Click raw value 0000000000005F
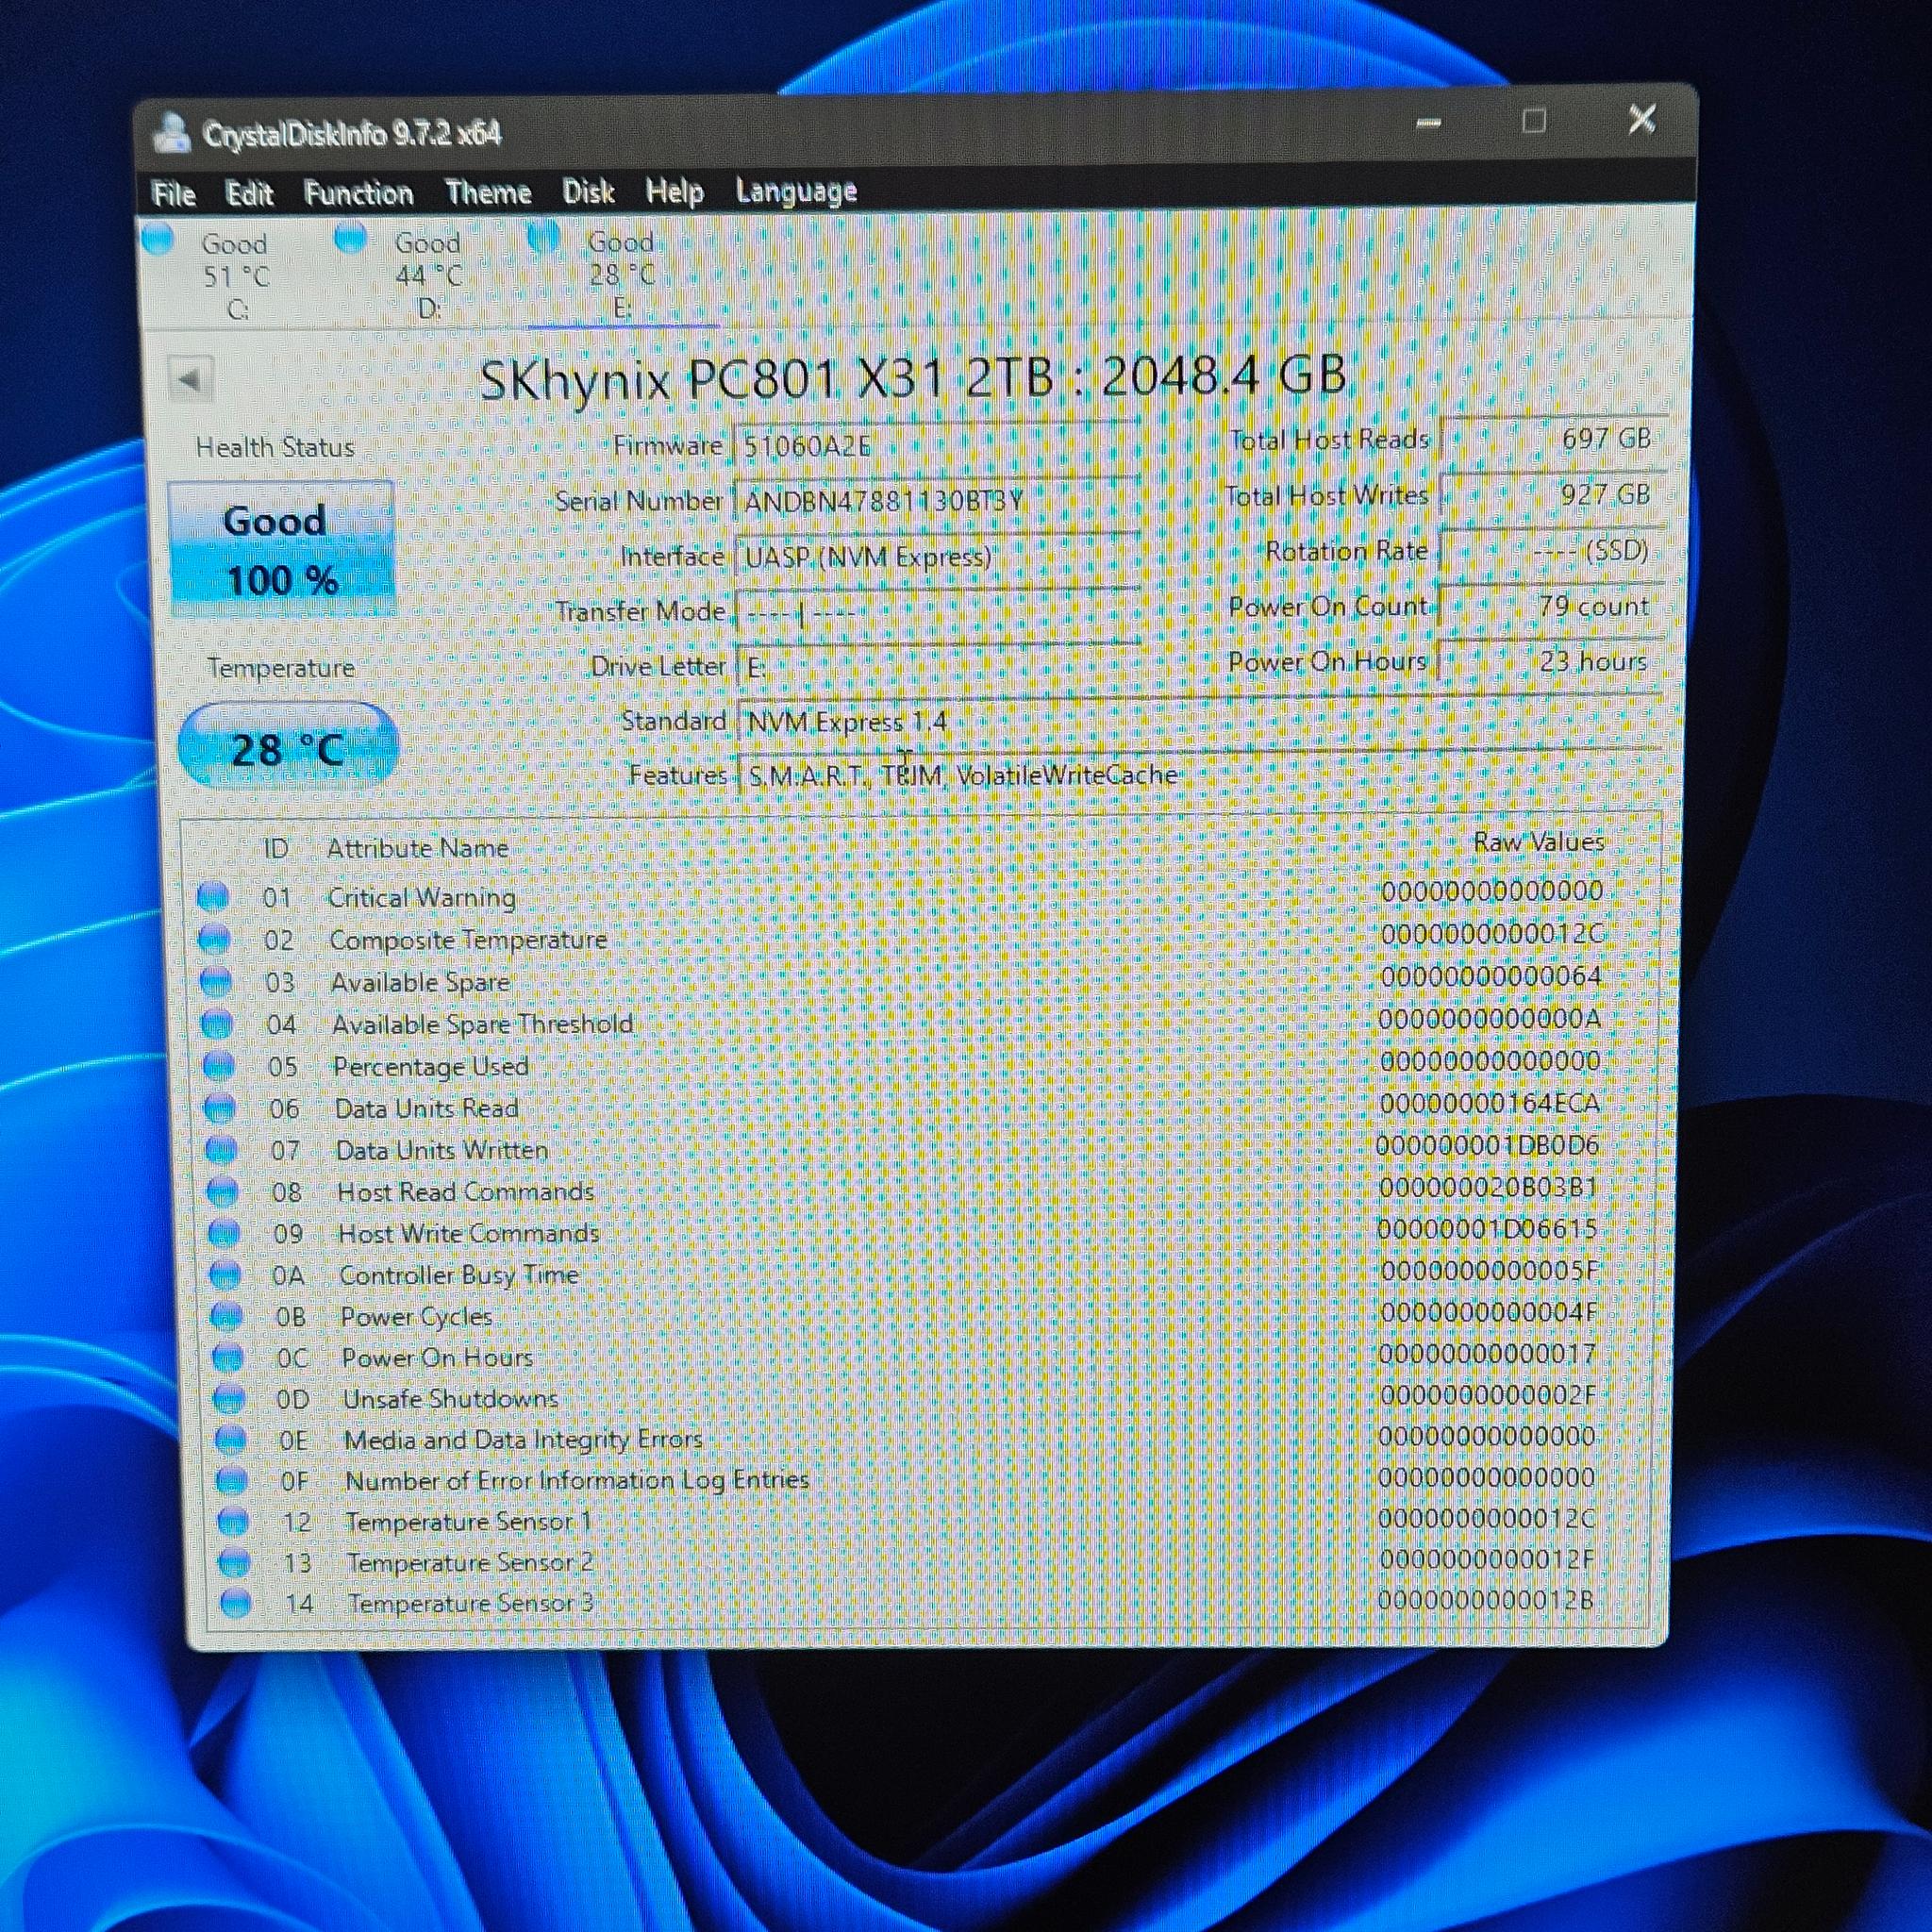This screenshot has width=1932, height=1932. click(x=1489, y=1270)
